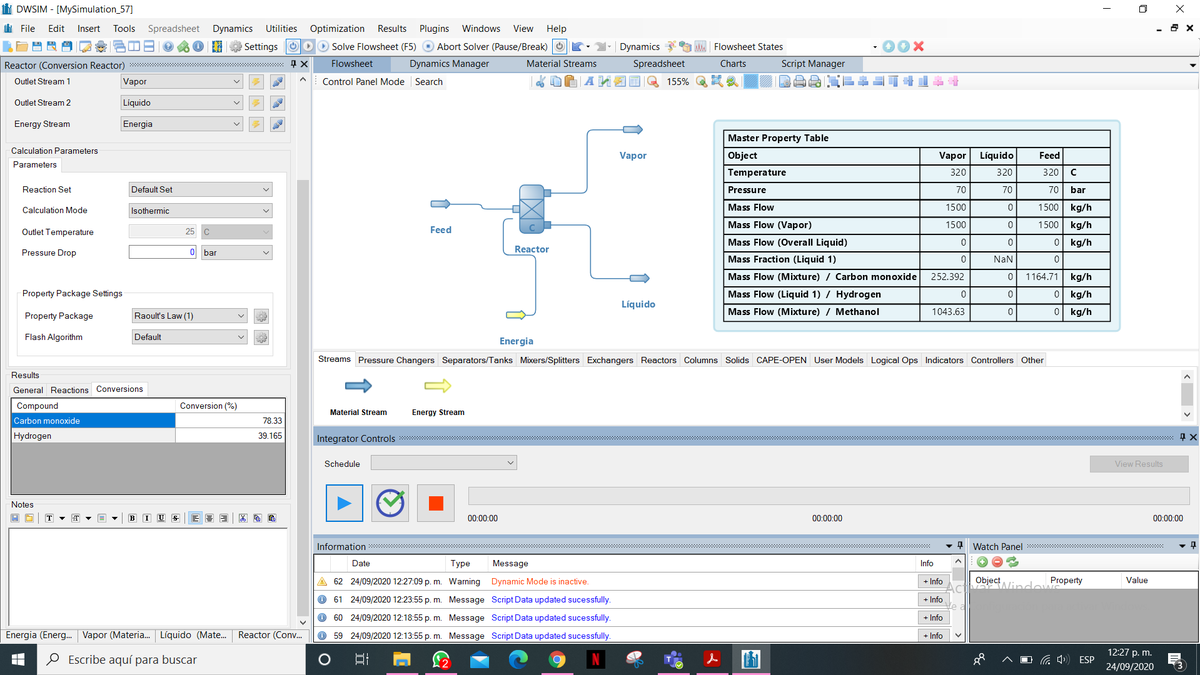Select the Hydrogen row in Conversions table
Image resolution: width=1200 pixels, height=675 pixels.
(148, 436)
